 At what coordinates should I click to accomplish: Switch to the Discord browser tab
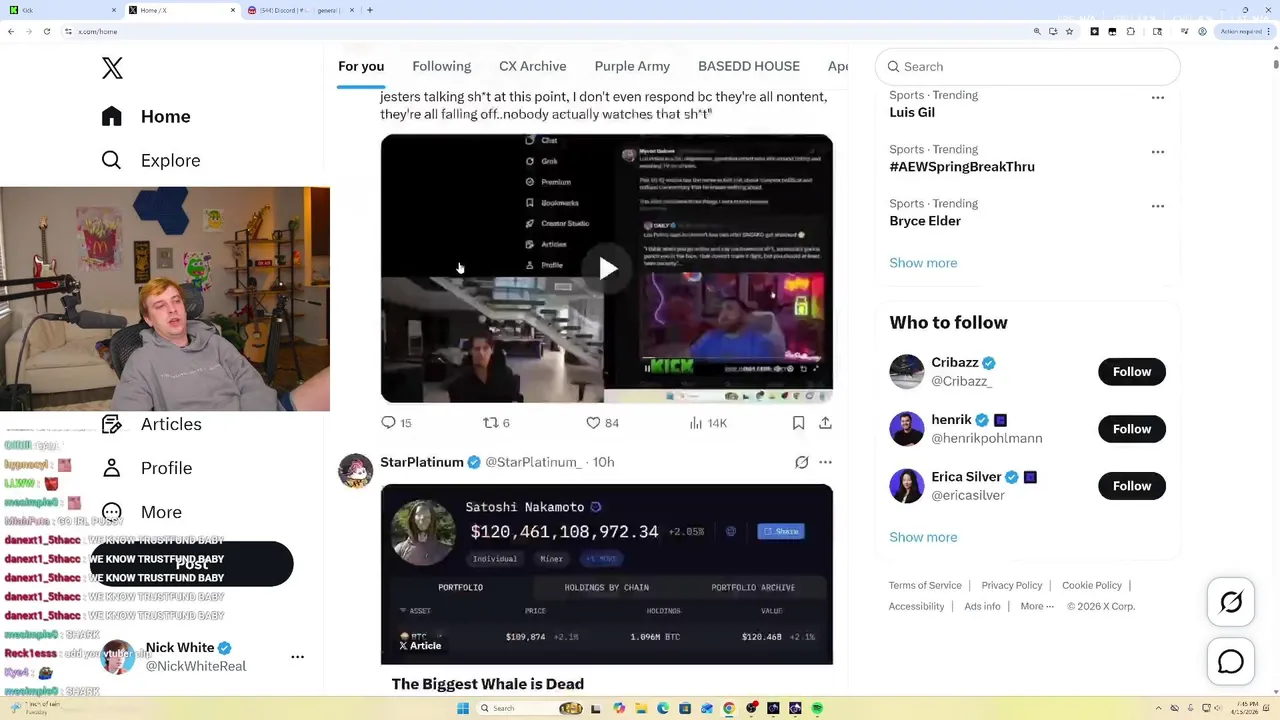pos(300,10)
